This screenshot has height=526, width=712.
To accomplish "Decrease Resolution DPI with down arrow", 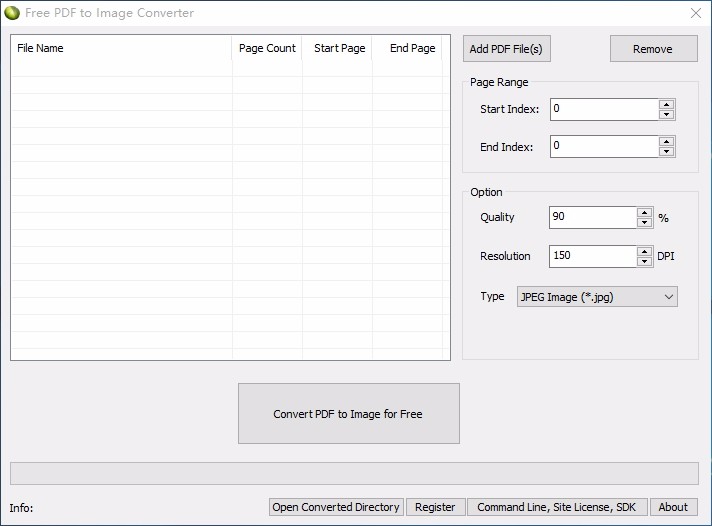I will (644, 262).
